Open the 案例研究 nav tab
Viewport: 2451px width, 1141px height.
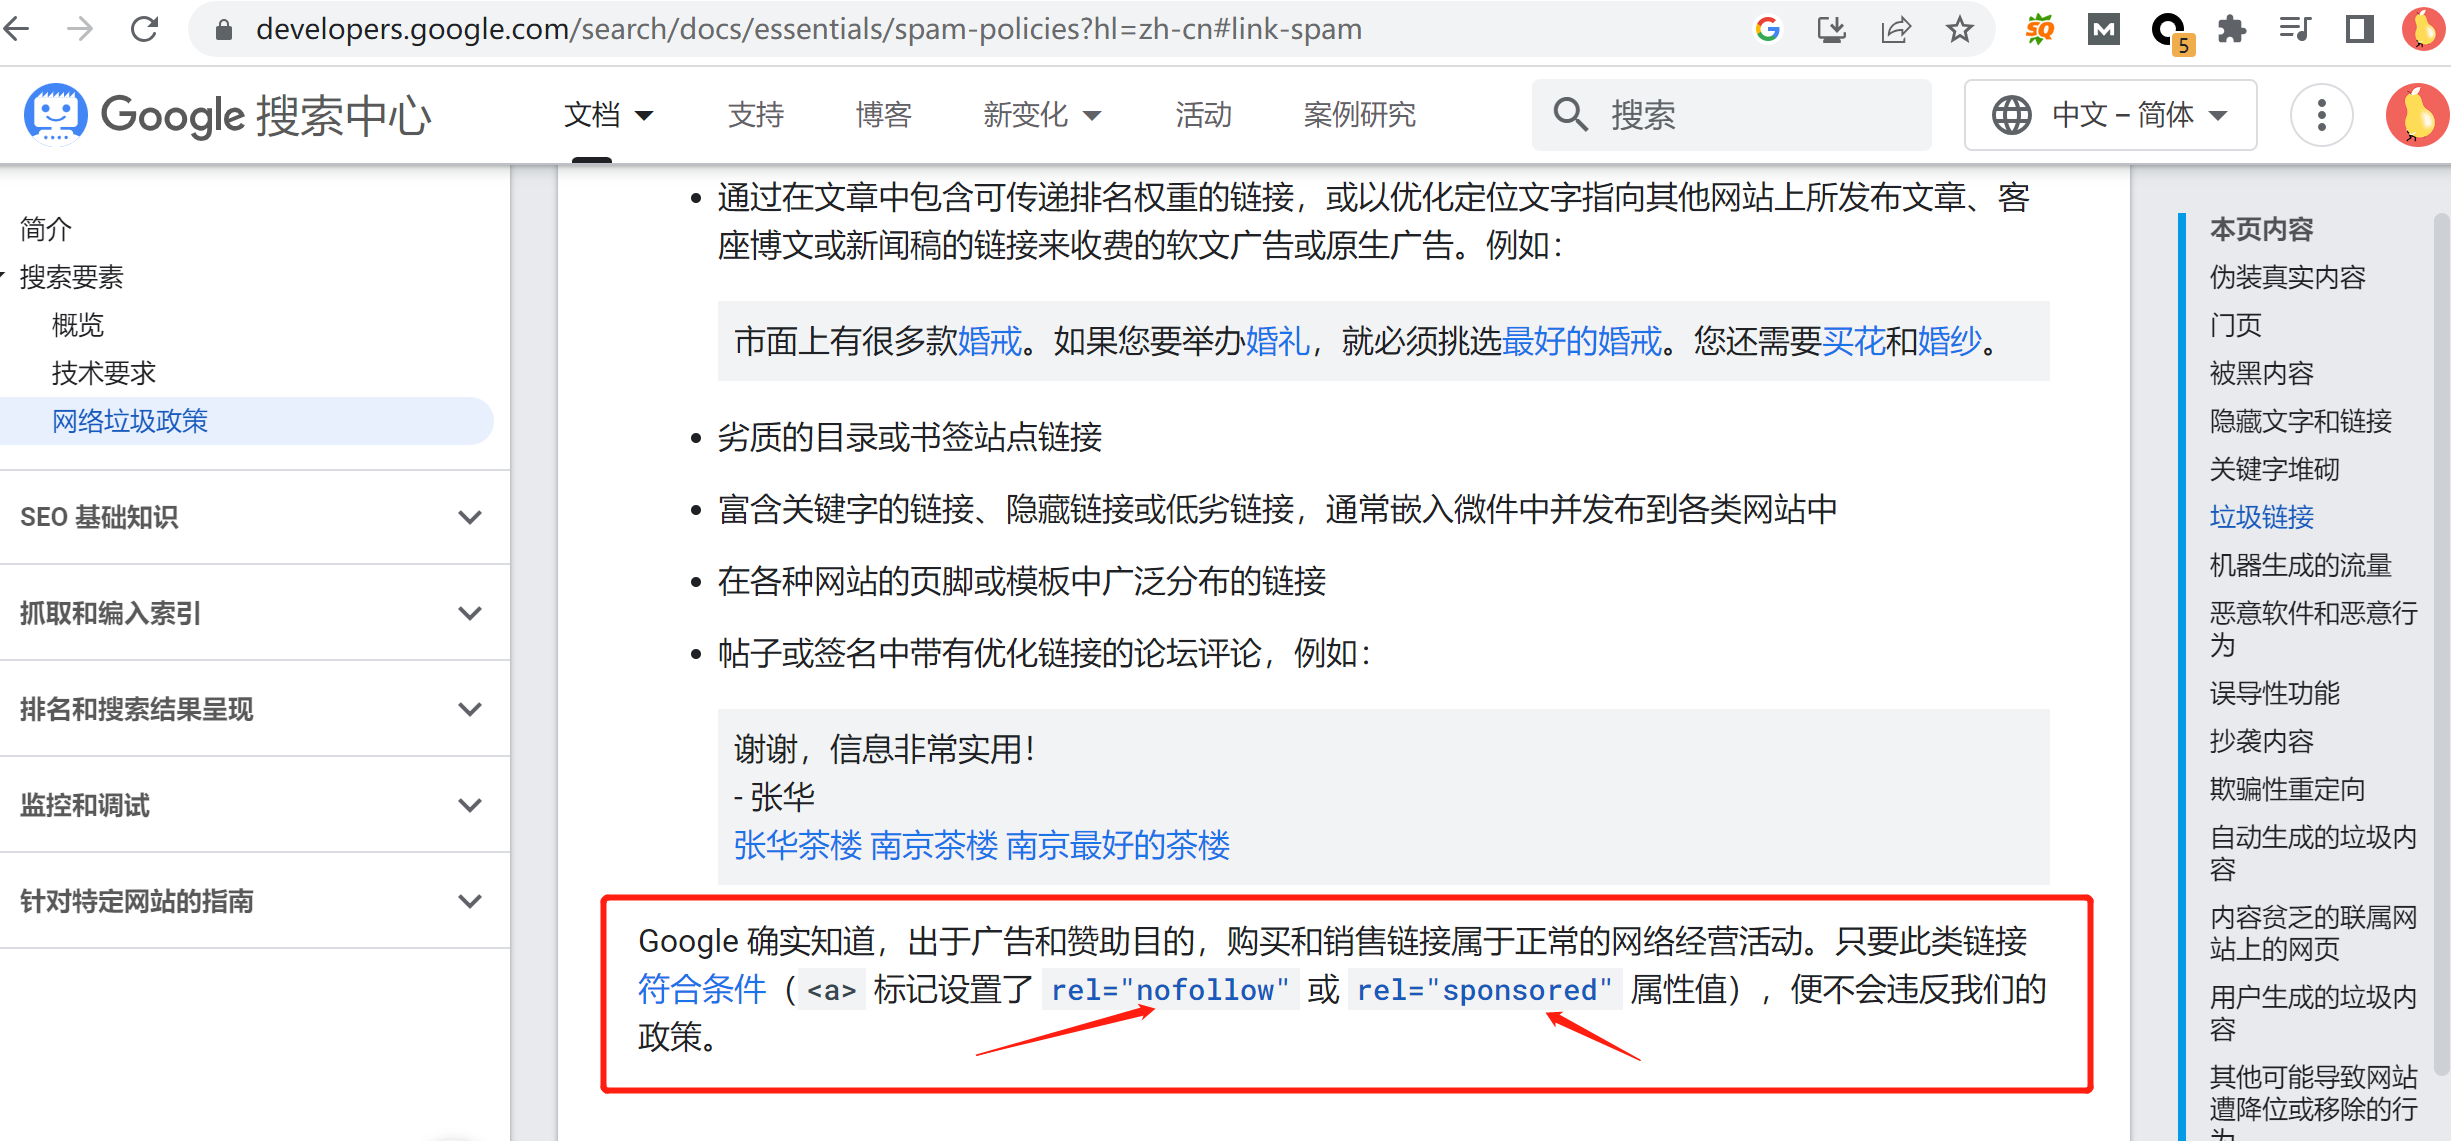(1360, 115)
